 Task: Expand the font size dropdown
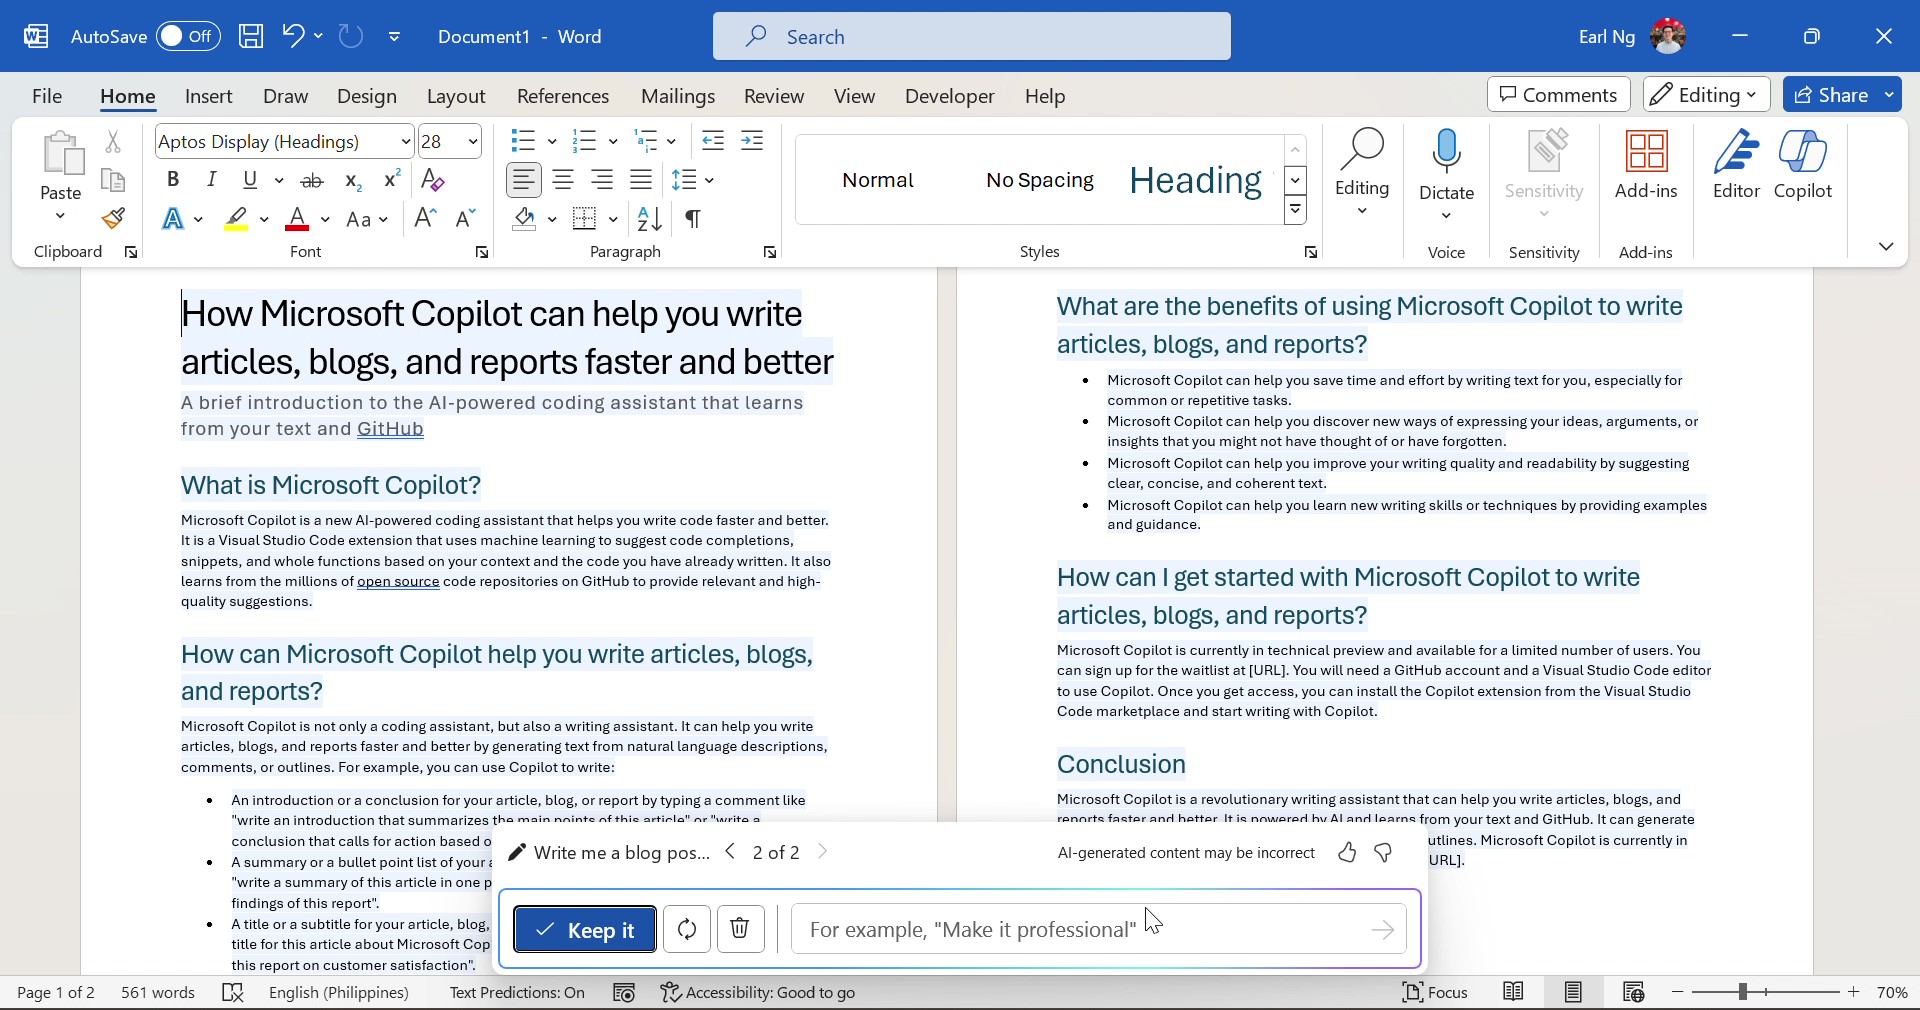[473, 142]
